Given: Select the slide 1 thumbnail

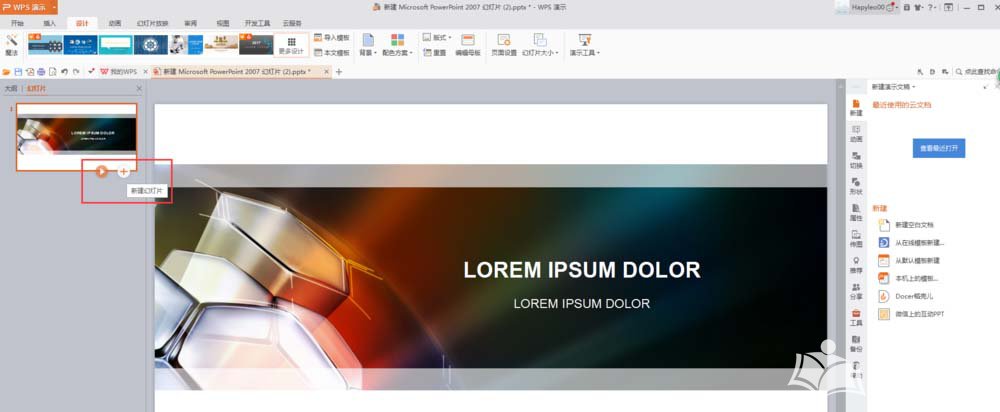Looking at the screenshot, I should pyautogui.click(x=76, y=136).
